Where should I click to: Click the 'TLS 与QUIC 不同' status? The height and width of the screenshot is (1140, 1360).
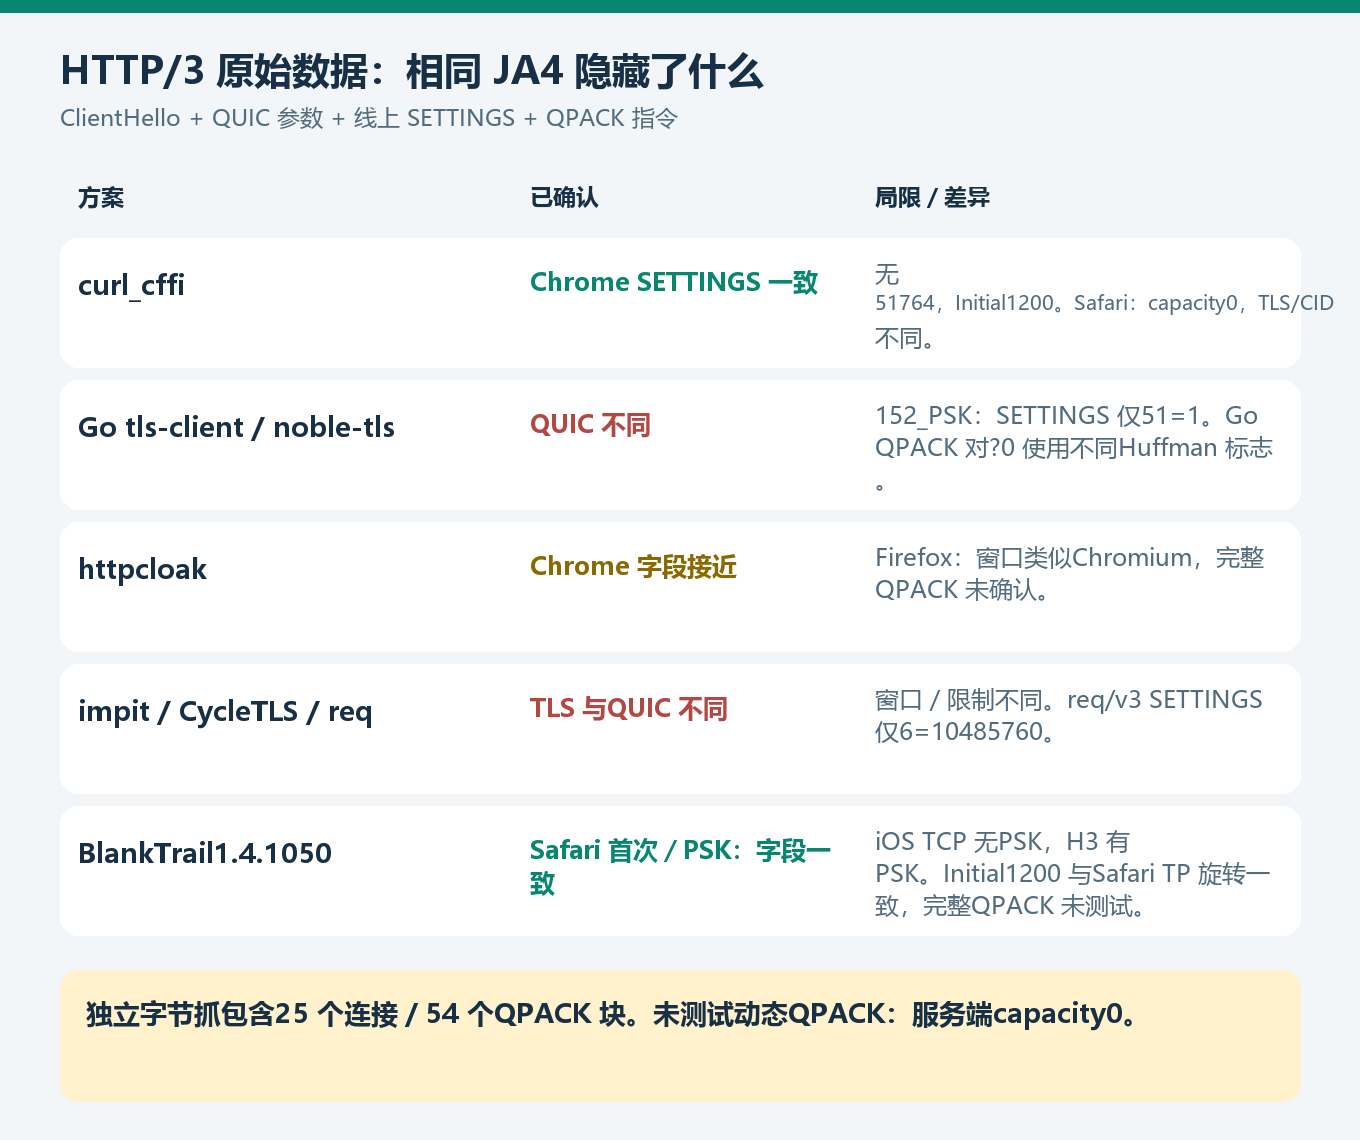[628, 709]
